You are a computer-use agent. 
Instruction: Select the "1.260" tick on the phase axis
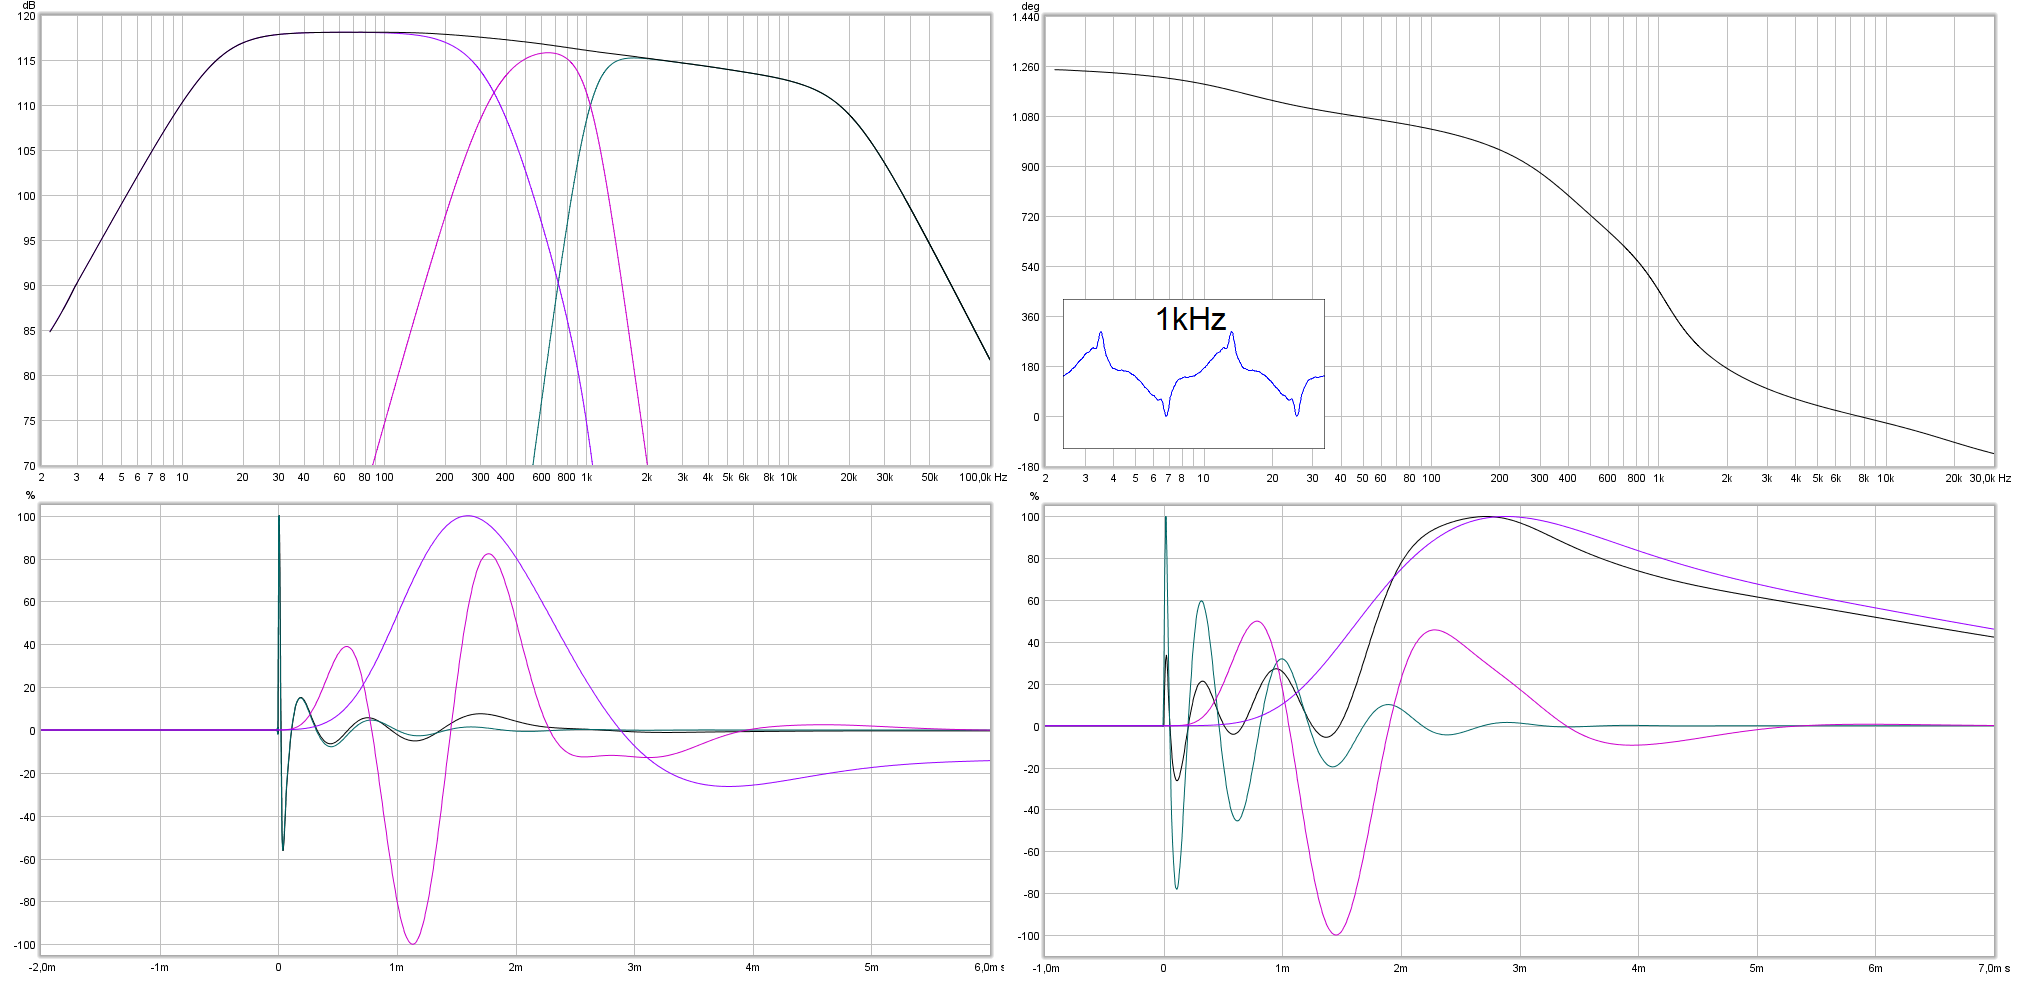point(1026,68)
